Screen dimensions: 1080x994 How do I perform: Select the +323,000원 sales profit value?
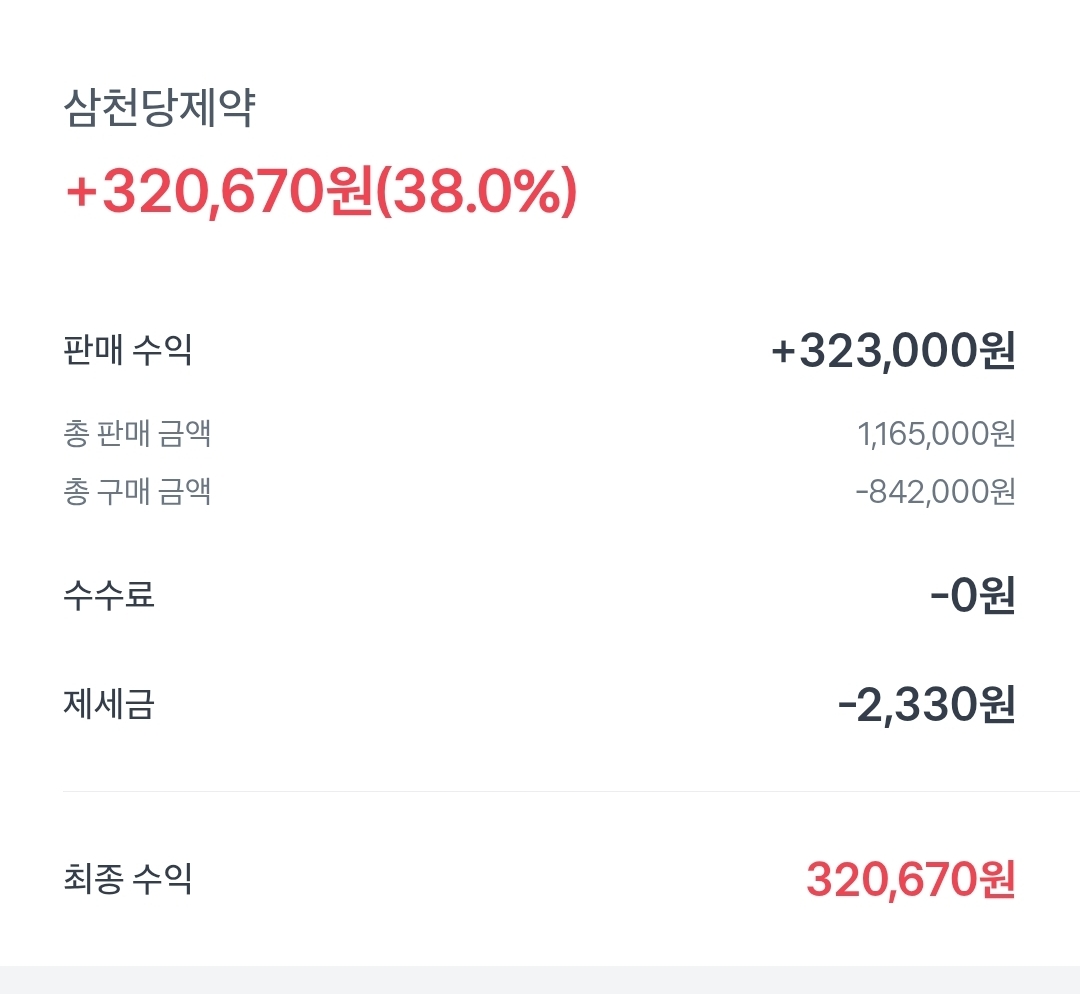pyautogui.click(x=893, y=350)
